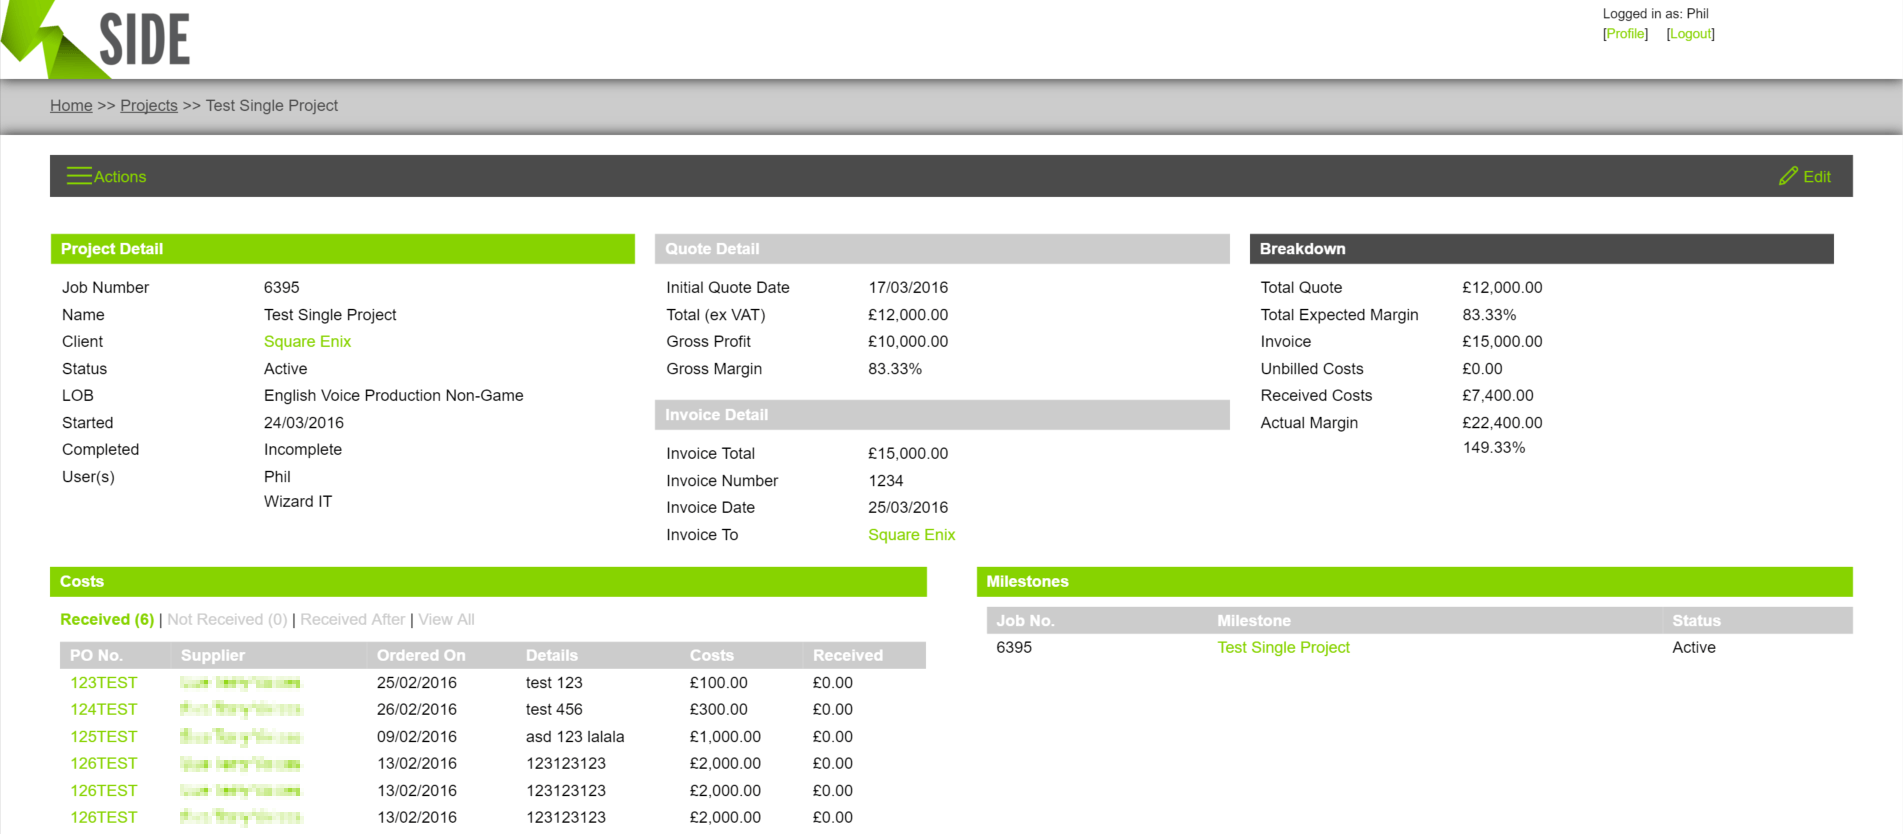1903x834 pixels.
Task: Click the details cell 'asd 123 lalala'
Action: tap(575, 737)
